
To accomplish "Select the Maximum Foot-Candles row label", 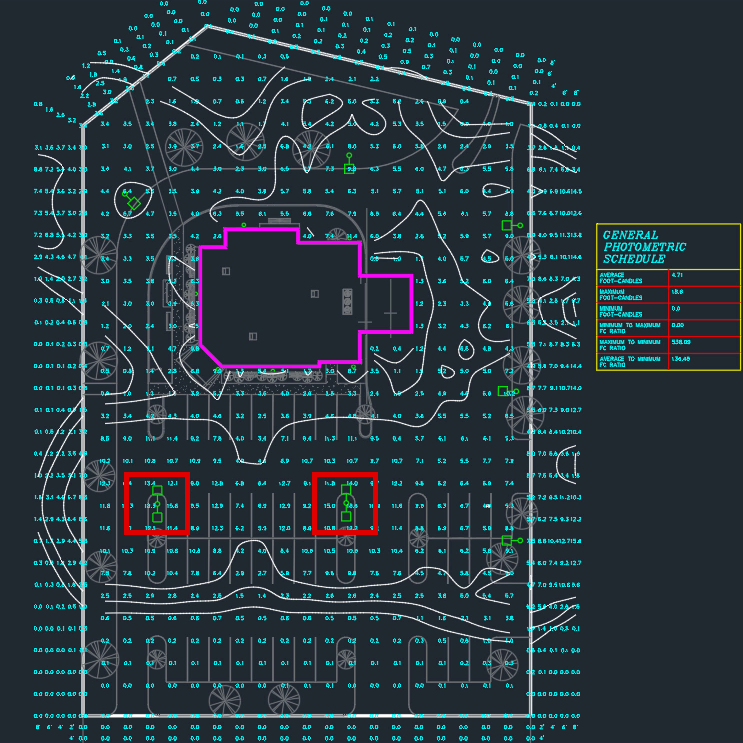I will pos(621,295).
